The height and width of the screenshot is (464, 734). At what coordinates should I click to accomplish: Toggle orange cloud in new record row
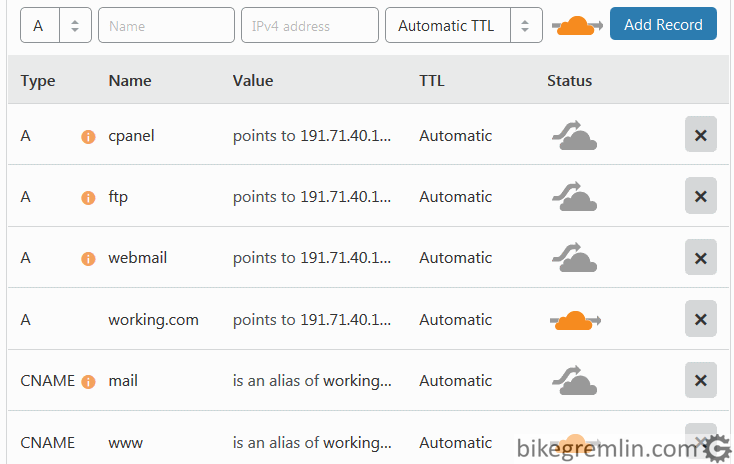[577, 26]
